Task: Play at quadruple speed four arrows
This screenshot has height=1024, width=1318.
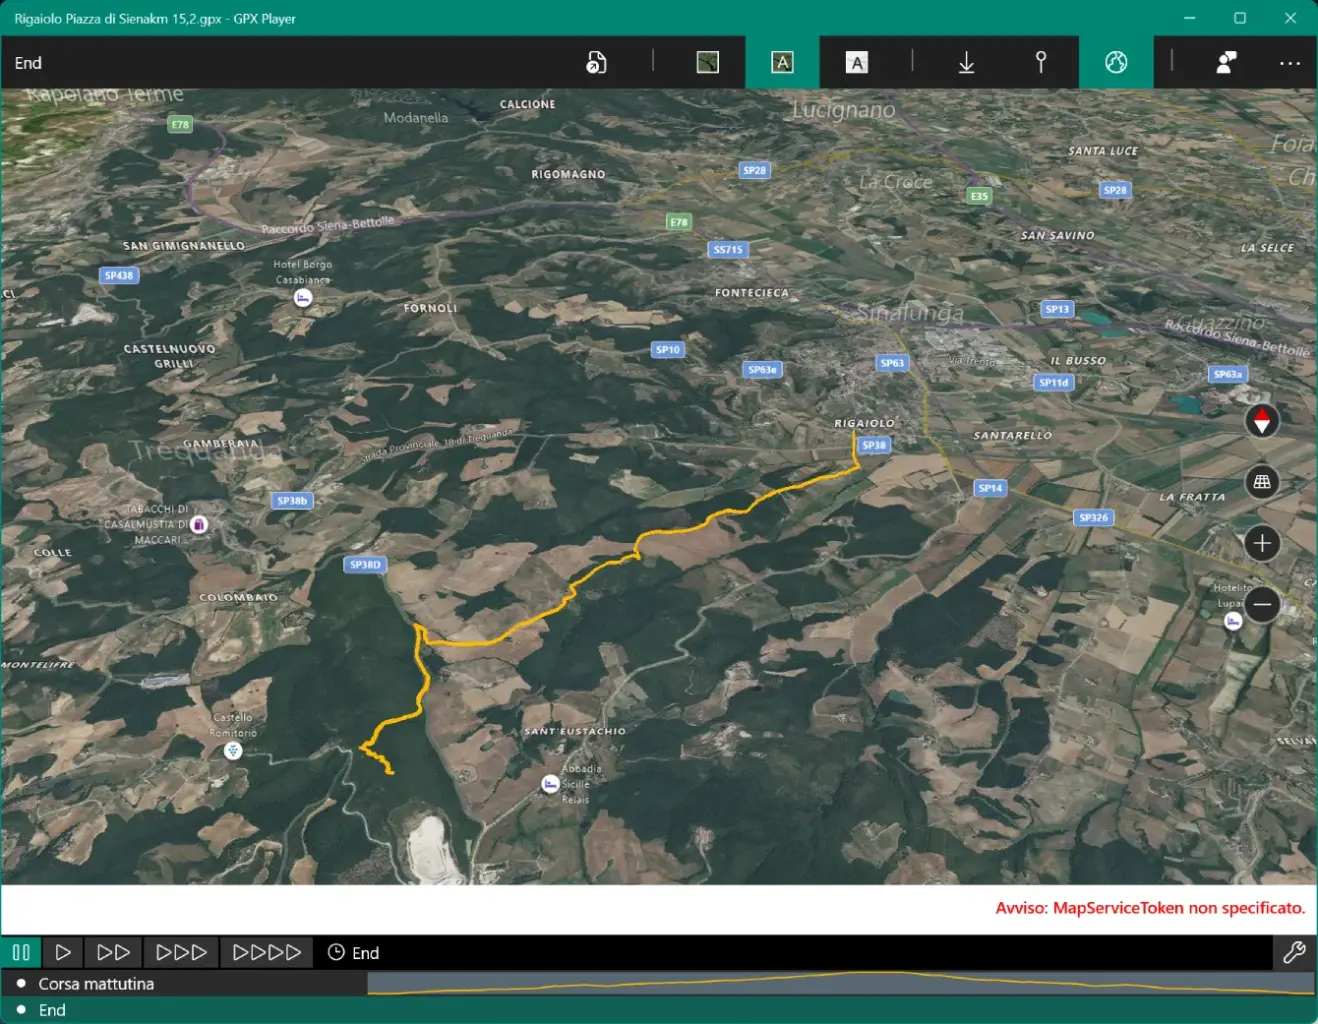Action: tap(266, 952)
